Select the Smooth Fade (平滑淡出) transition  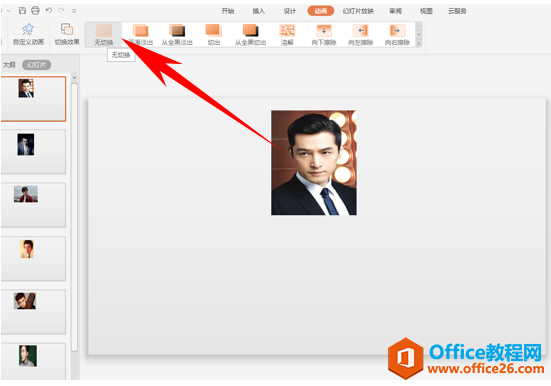[x=141, y=35]
